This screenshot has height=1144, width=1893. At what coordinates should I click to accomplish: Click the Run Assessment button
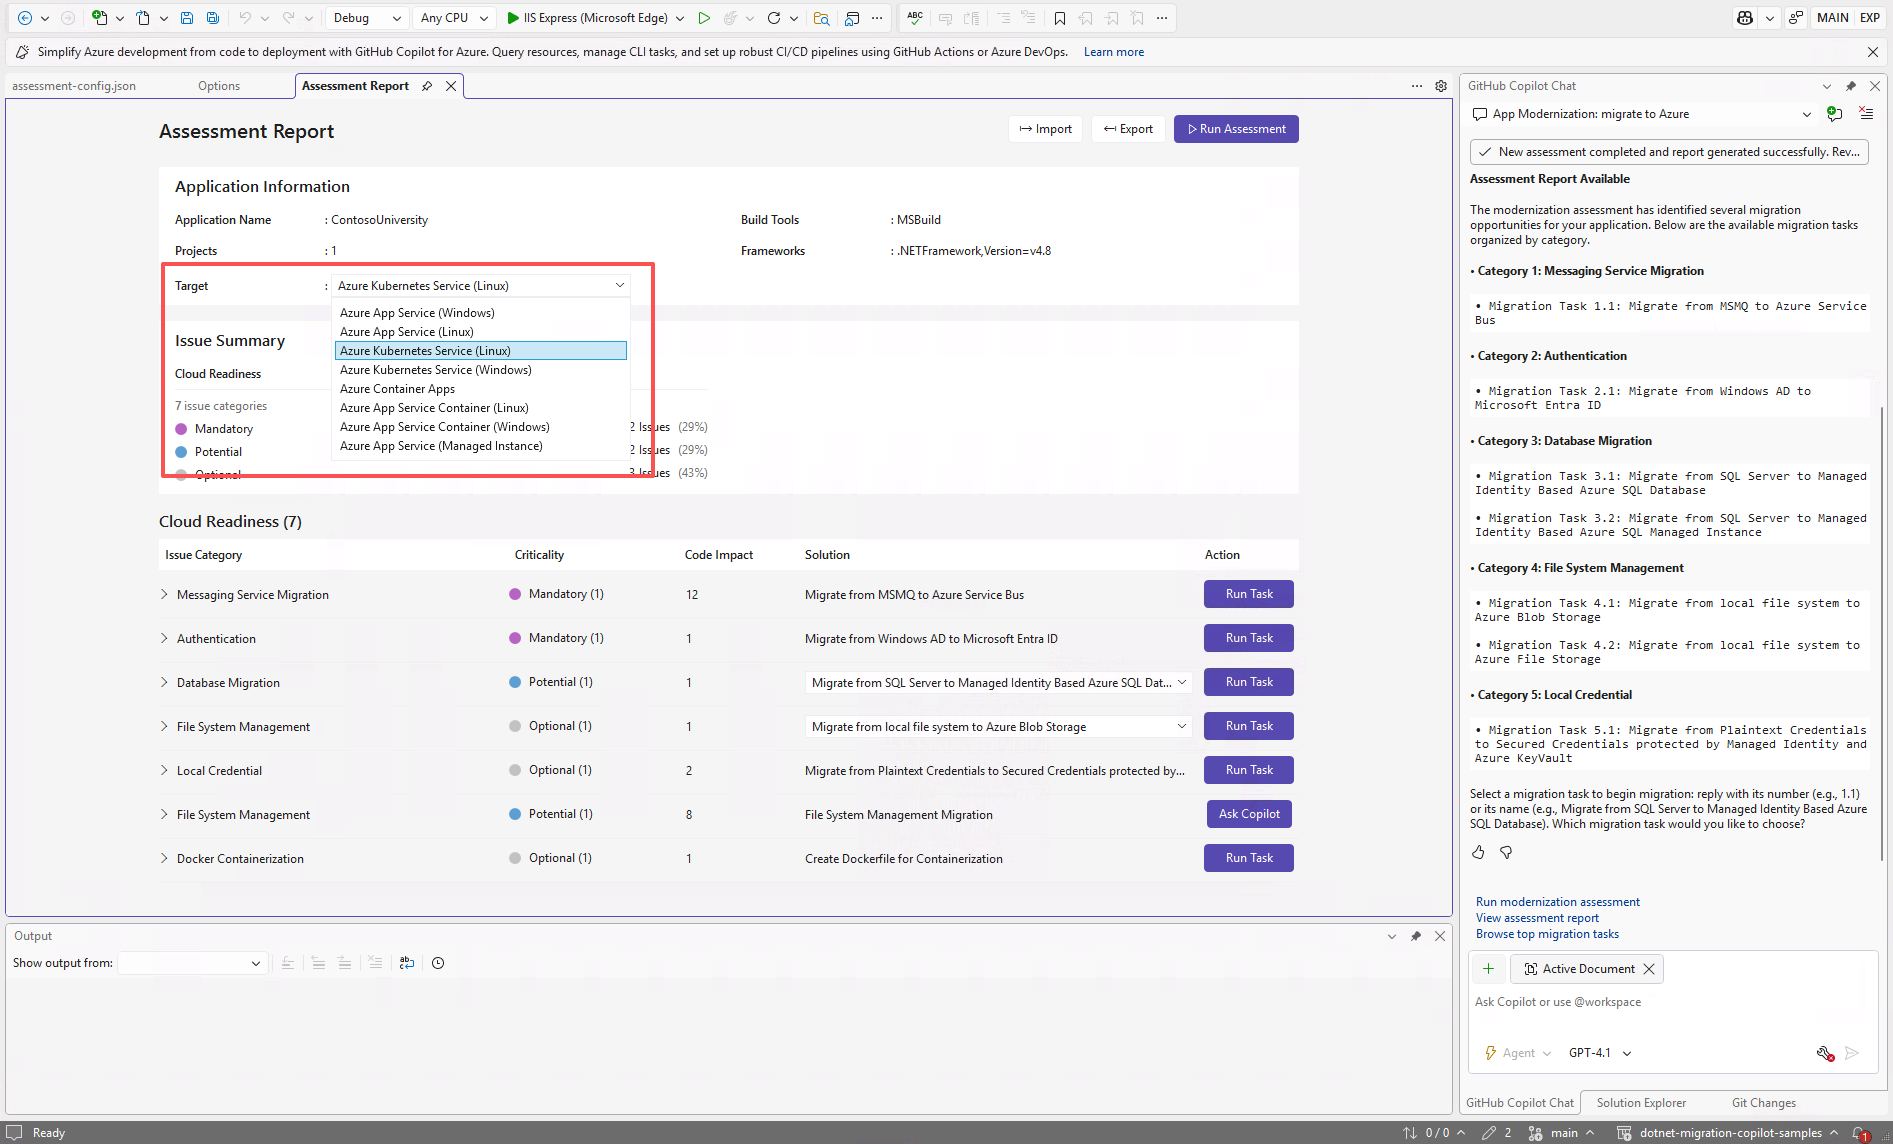(1236, 129)
